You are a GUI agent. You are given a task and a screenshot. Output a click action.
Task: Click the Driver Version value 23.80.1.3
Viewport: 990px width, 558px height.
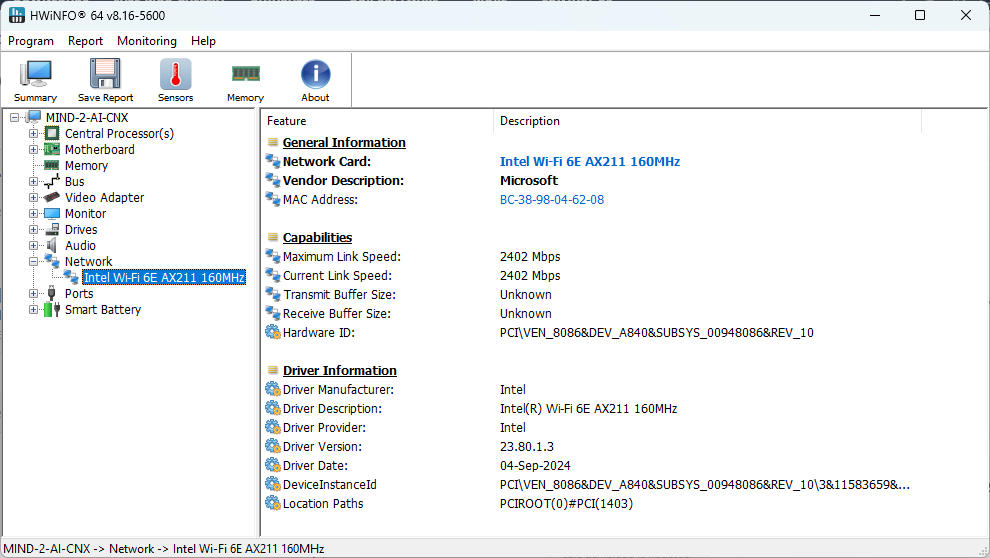pos(527,446)
